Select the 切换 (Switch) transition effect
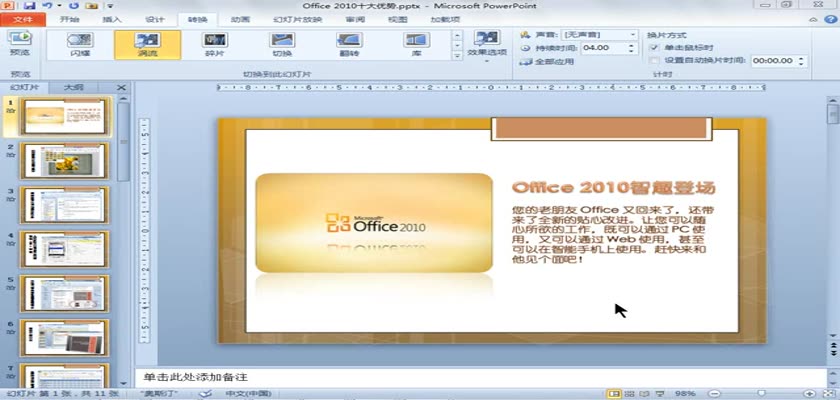Screen dimensions: 840x400 click(282, 45)
